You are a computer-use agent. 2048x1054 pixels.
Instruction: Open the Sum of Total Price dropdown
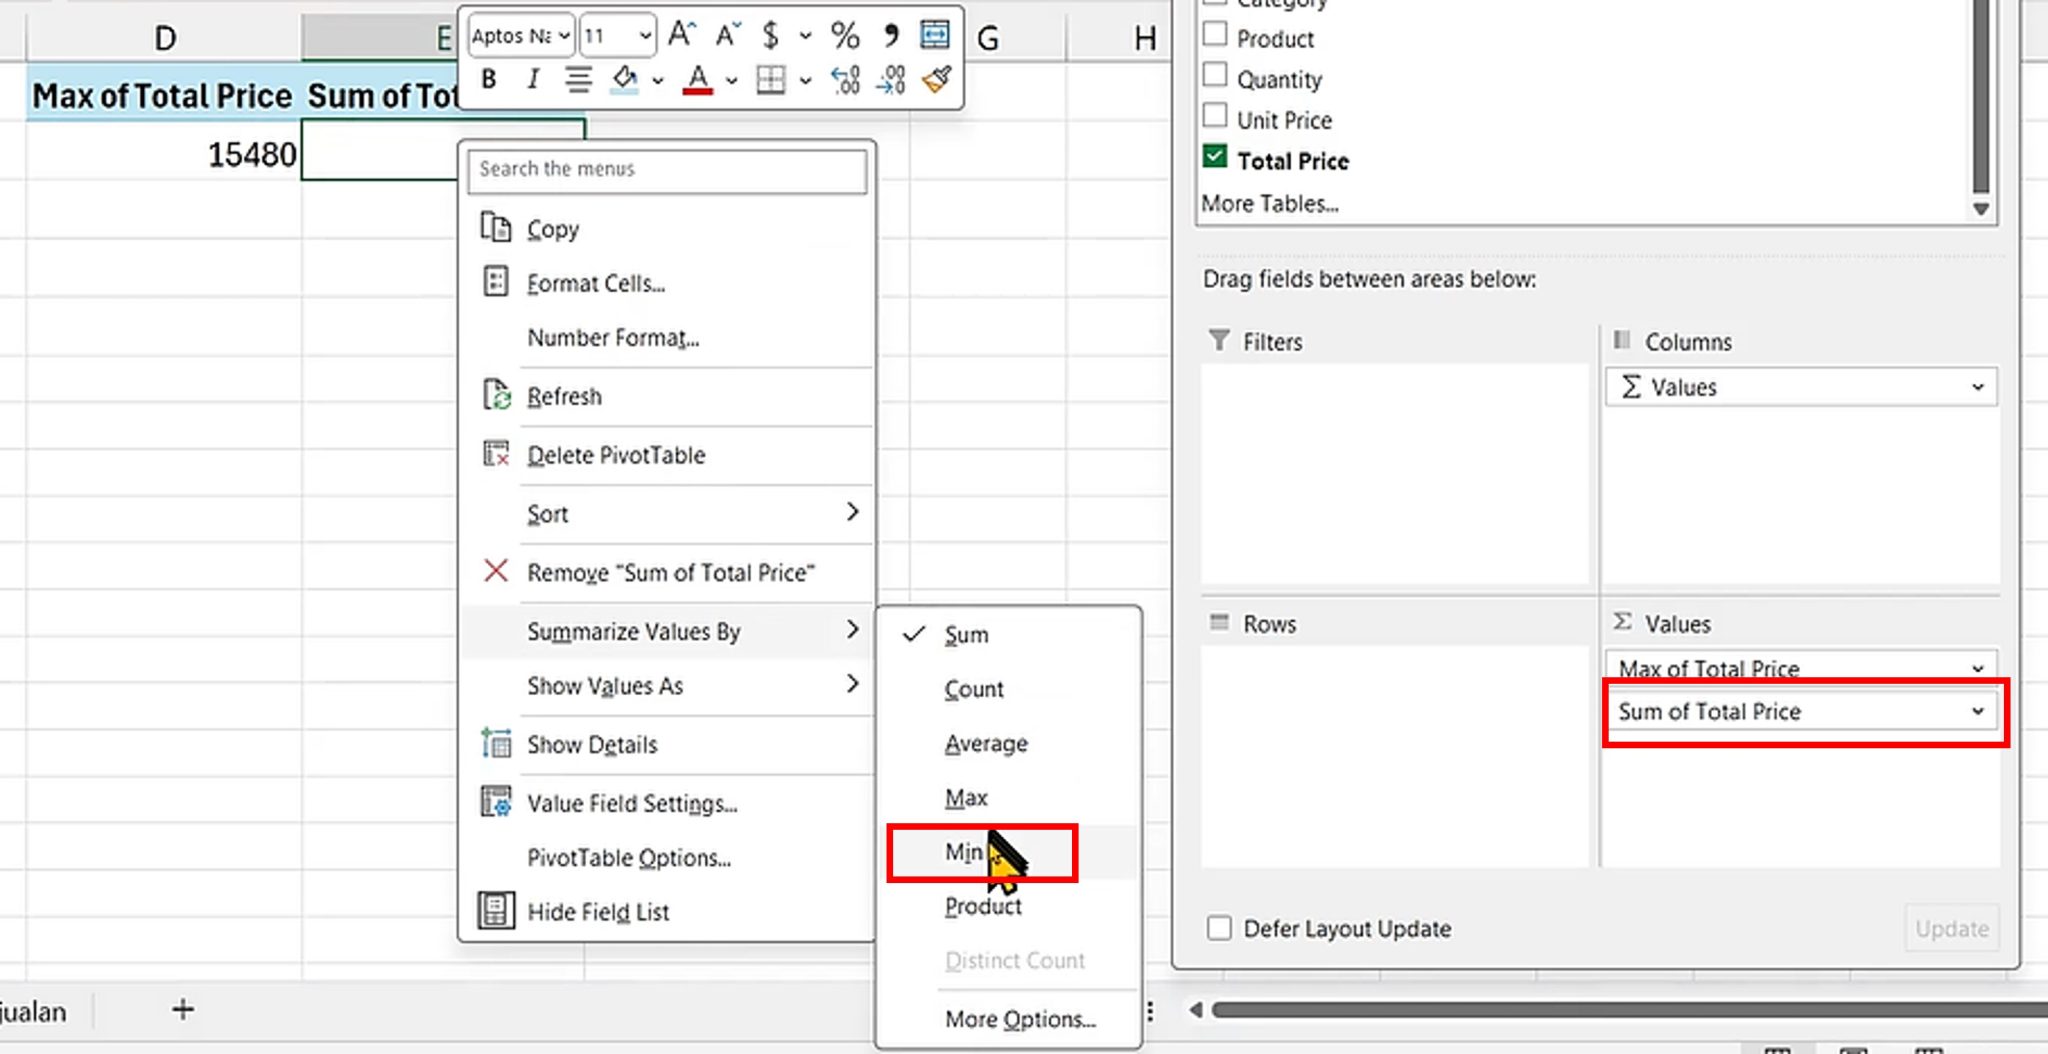click(x=1977, y=711)
